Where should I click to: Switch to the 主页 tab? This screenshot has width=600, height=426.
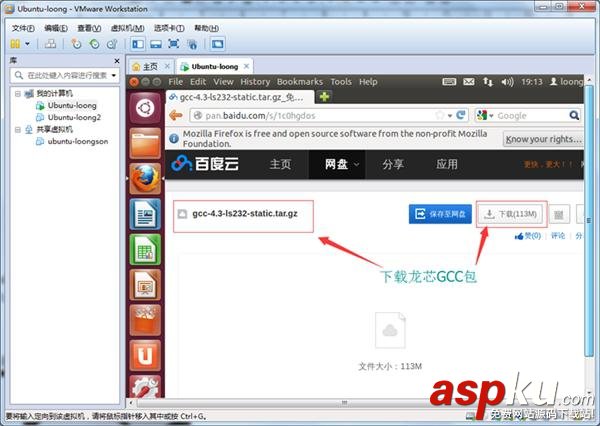click(x=150, y=67)
